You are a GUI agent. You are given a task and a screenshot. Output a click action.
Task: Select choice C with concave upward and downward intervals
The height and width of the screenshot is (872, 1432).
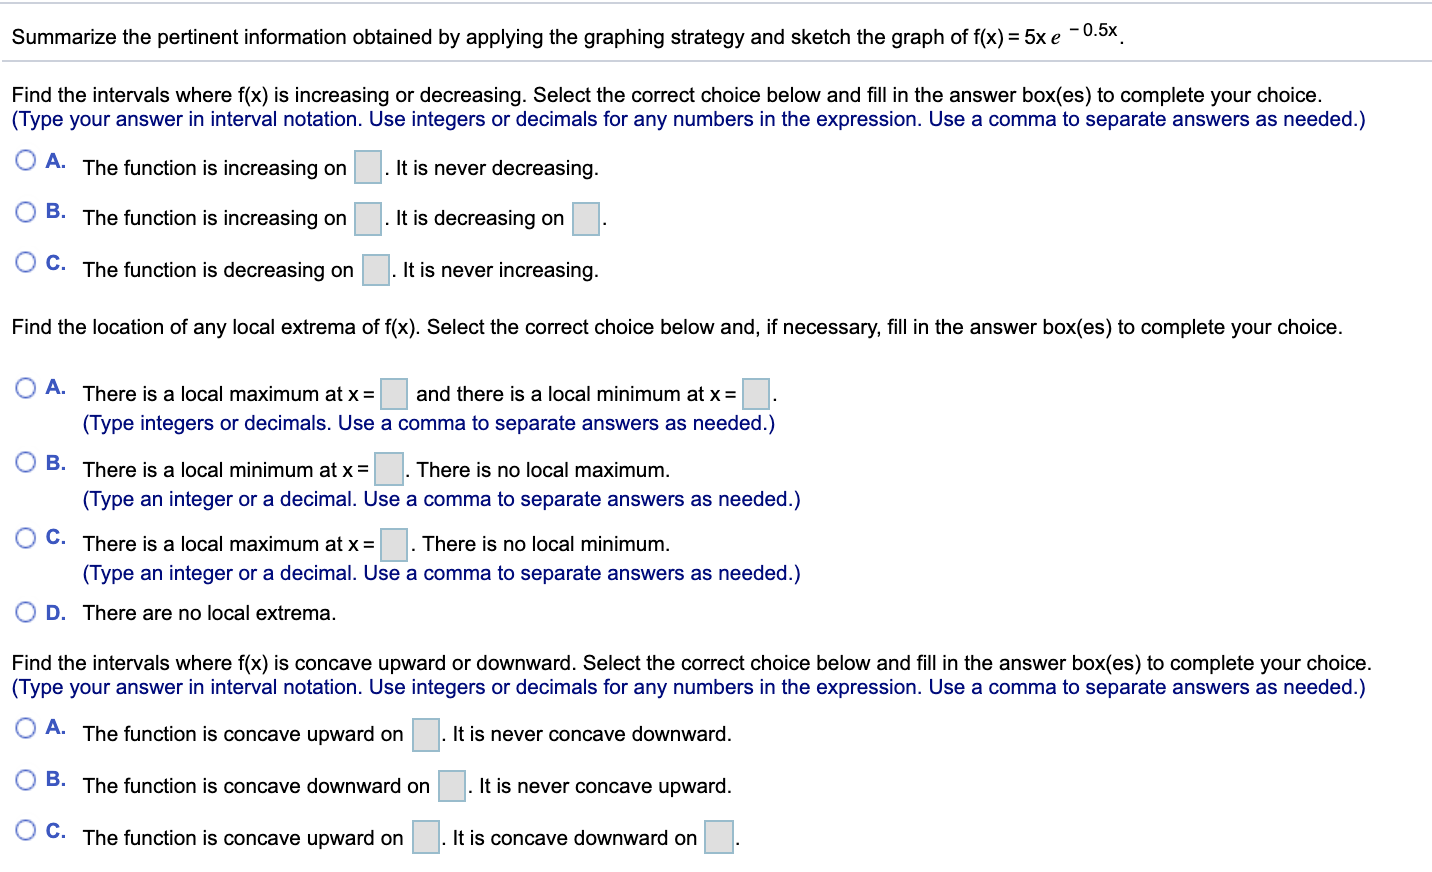(x=23, y=830)
